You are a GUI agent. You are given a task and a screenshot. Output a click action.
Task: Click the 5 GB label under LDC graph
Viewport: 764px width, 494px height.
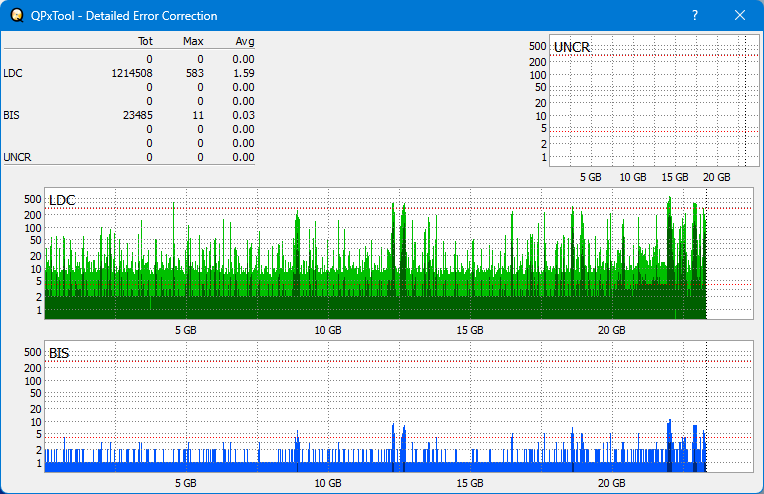pyautogui.click(x=186, y=330)
